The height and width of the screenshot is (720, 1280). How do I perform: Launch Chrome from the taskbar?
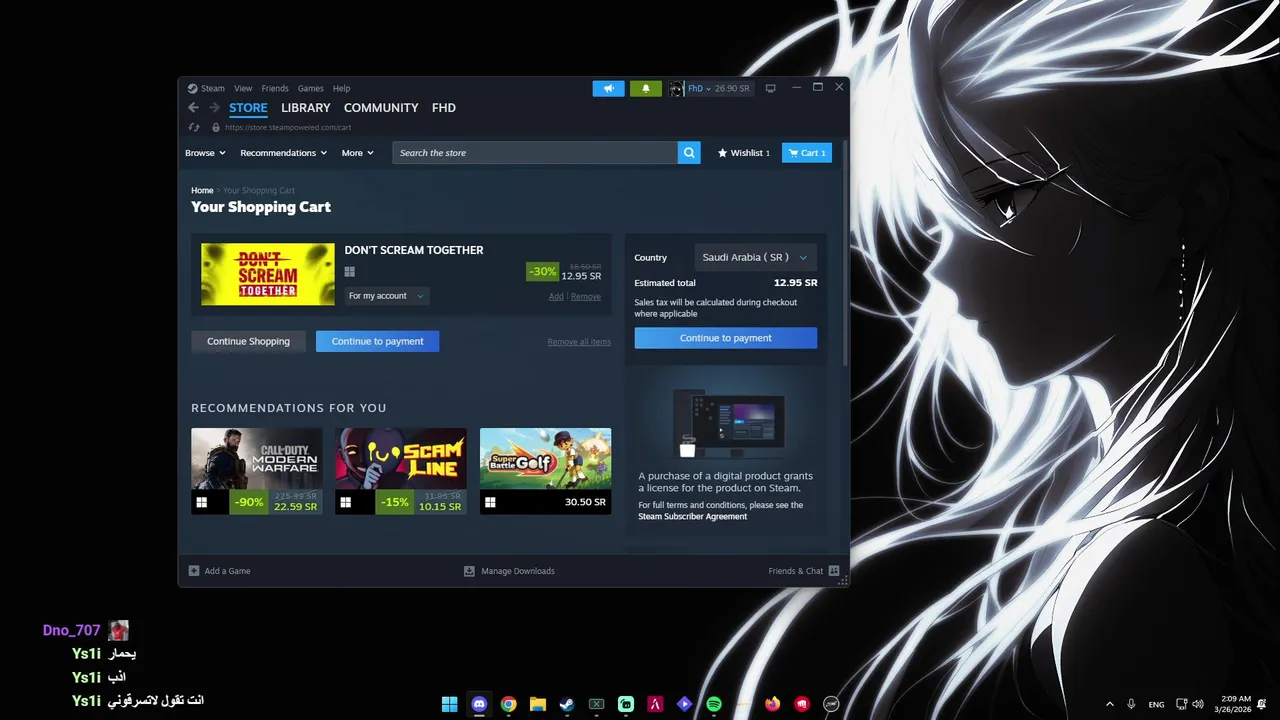click(508, 704)
